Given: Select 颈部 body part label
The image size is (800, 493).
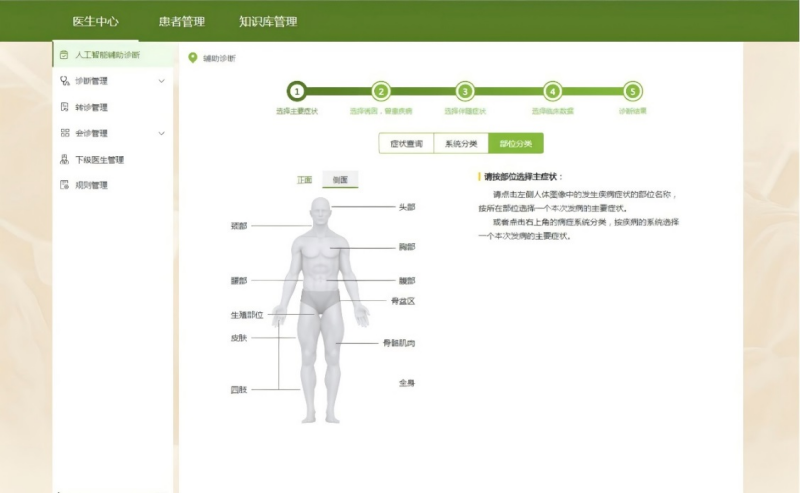Looking at the screenshot, I should pos(239,226).
